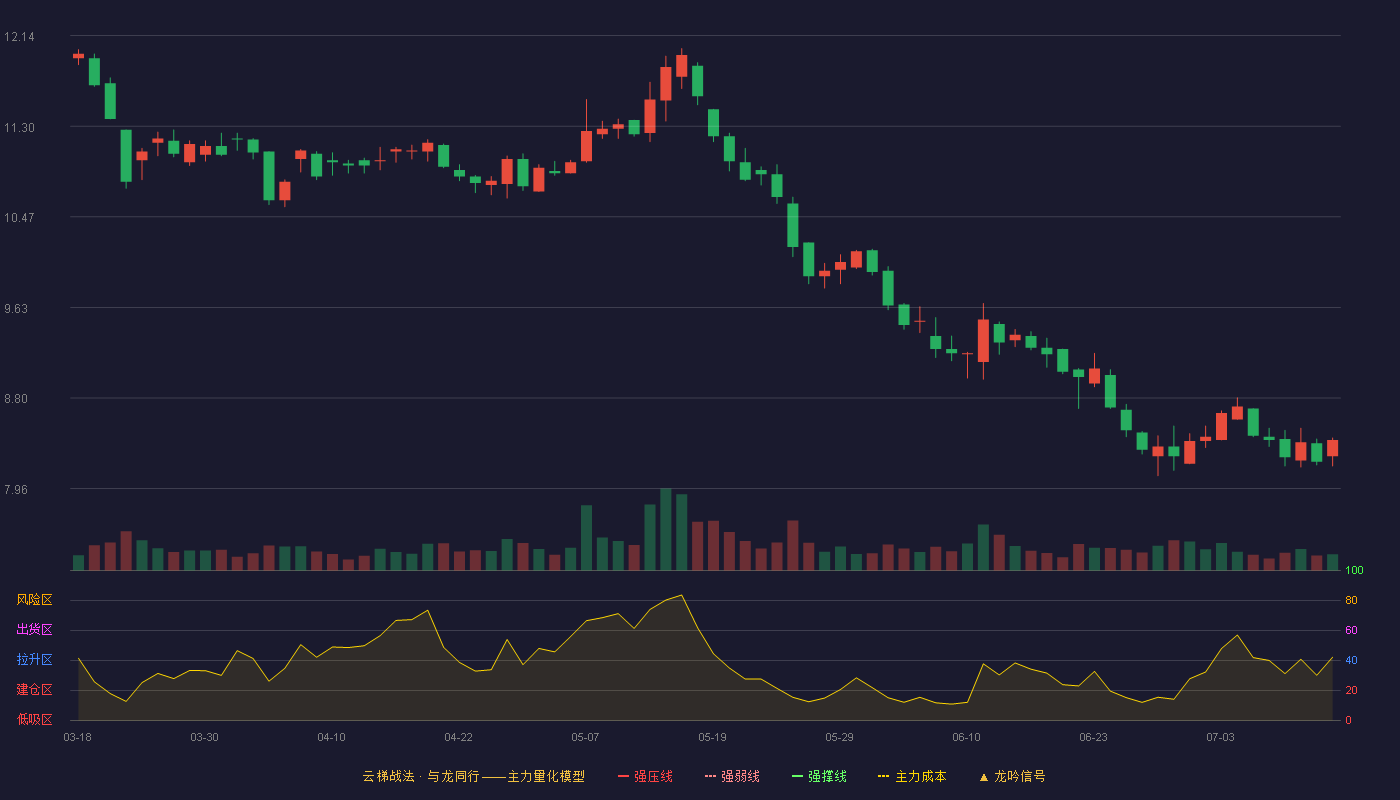The width and height of the screenshot is (1400, 800).
Task: Click the 11.30 price axis label
Action: point(19,128)
